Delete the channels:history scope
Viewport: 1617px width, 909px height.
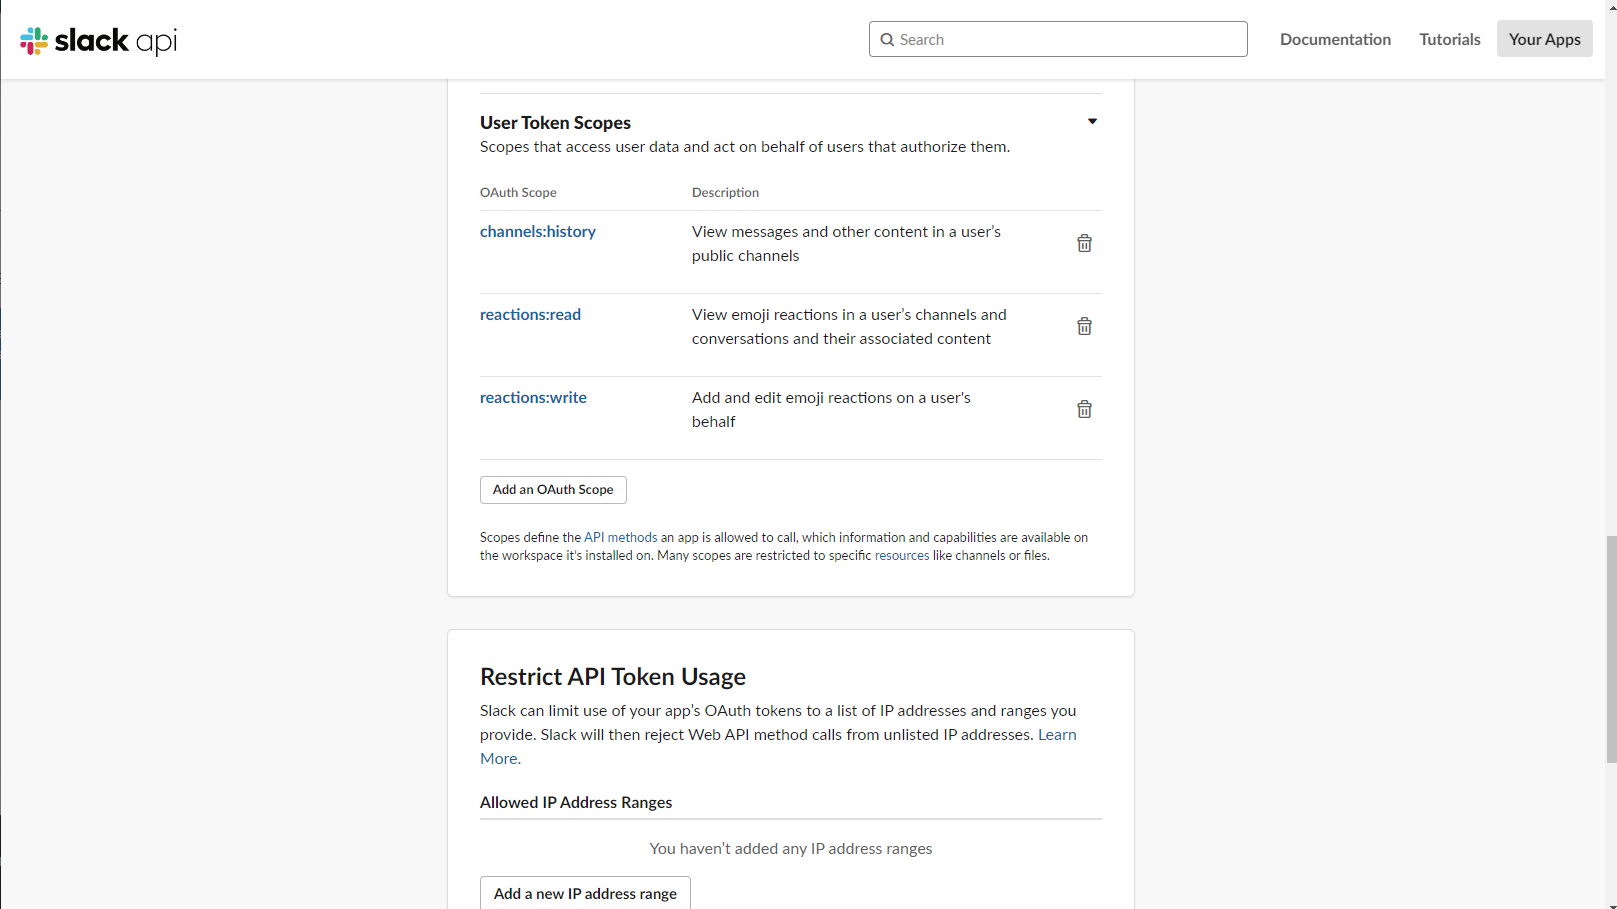click(1084, 243)
